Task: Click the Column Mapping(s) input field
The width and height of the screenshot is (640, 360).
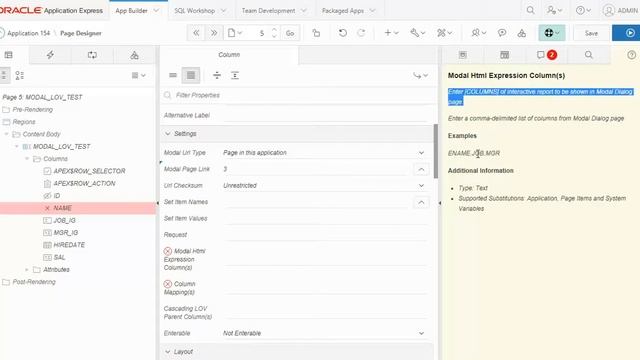Action: click(326, 288)
